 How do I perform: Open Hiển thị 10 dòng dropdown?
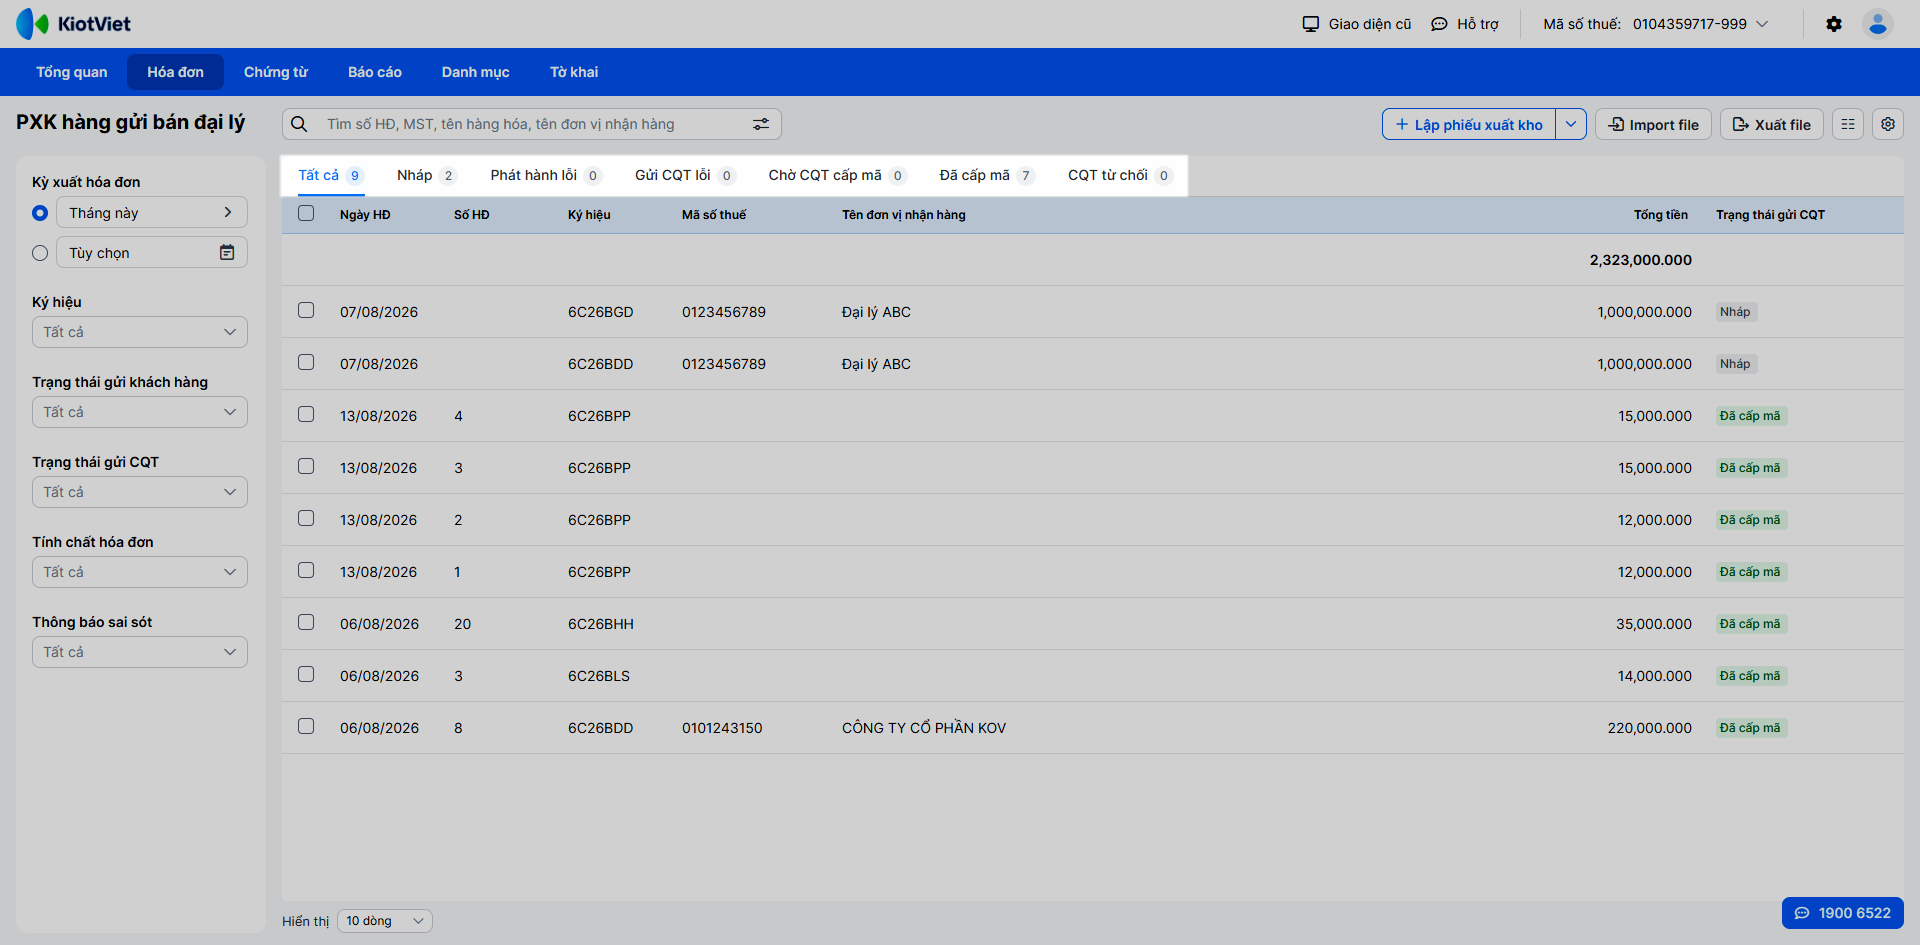[x=385, y=921]
